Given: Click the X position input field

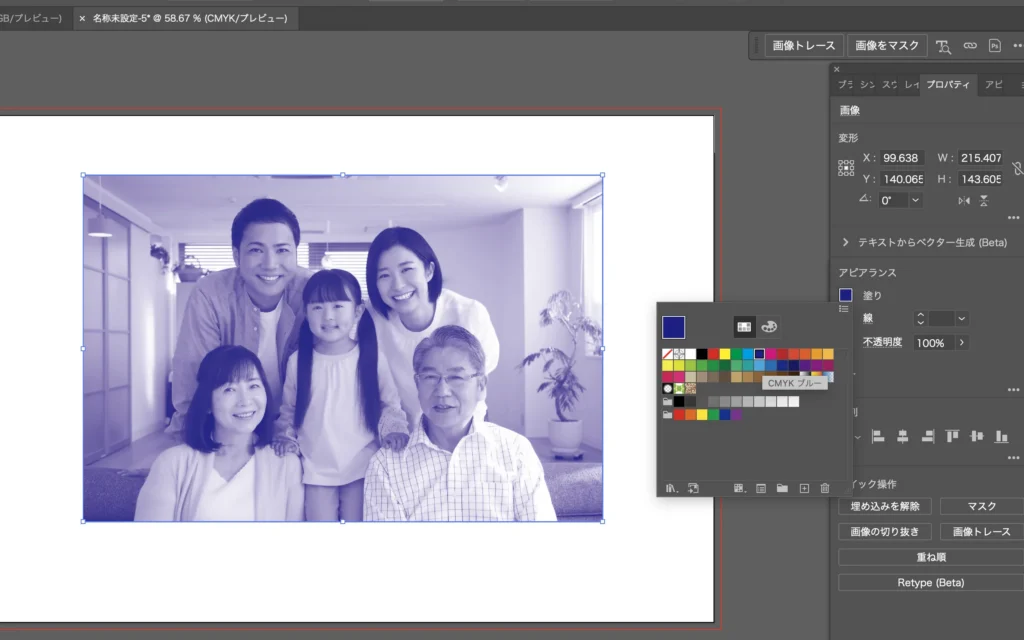Looking at the screenshot, I should (x=901, y=158).
